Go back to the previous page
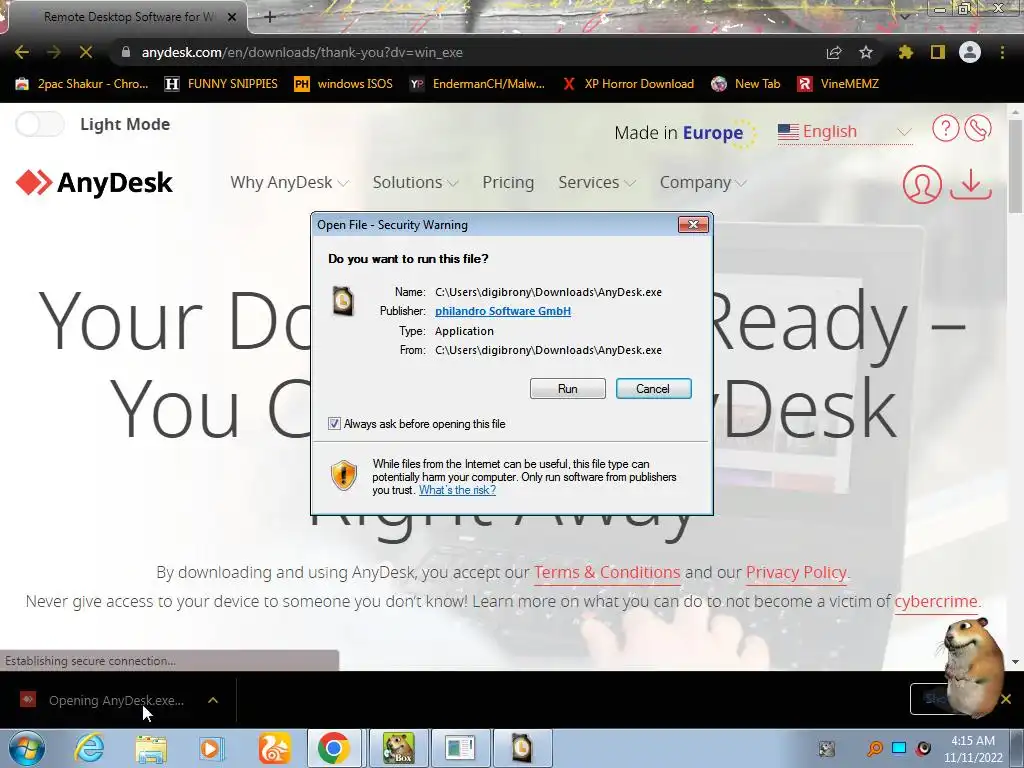 22,52
